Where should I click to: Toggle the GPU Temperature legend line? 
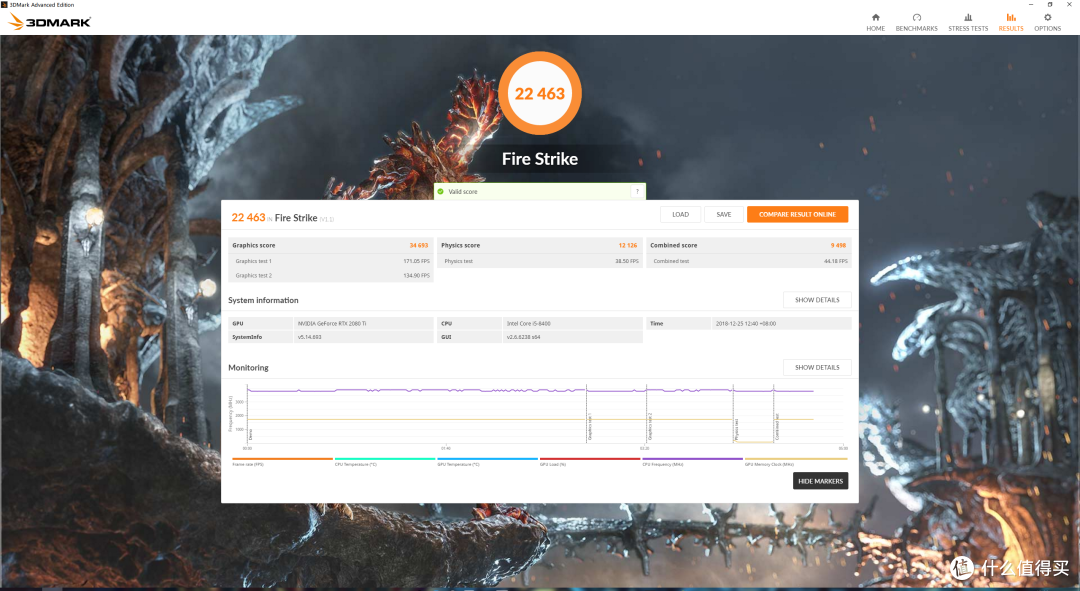click(x=487, y=461)
